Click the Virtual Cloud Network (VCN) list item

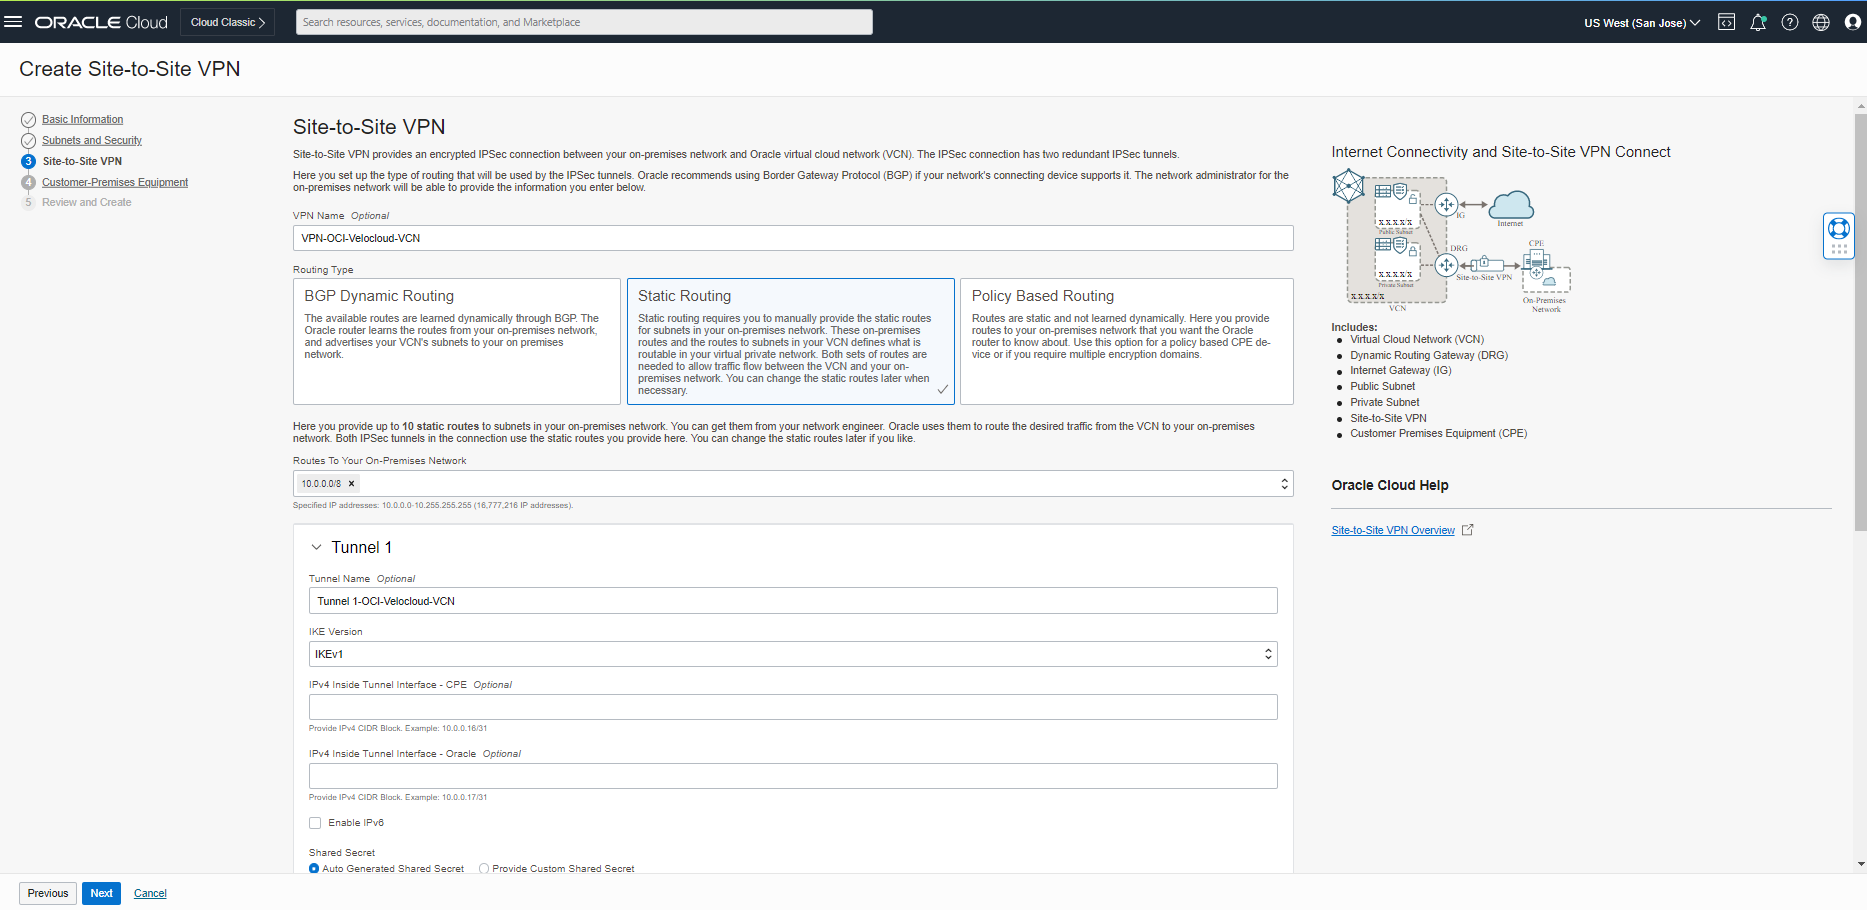coord(1417,340)
